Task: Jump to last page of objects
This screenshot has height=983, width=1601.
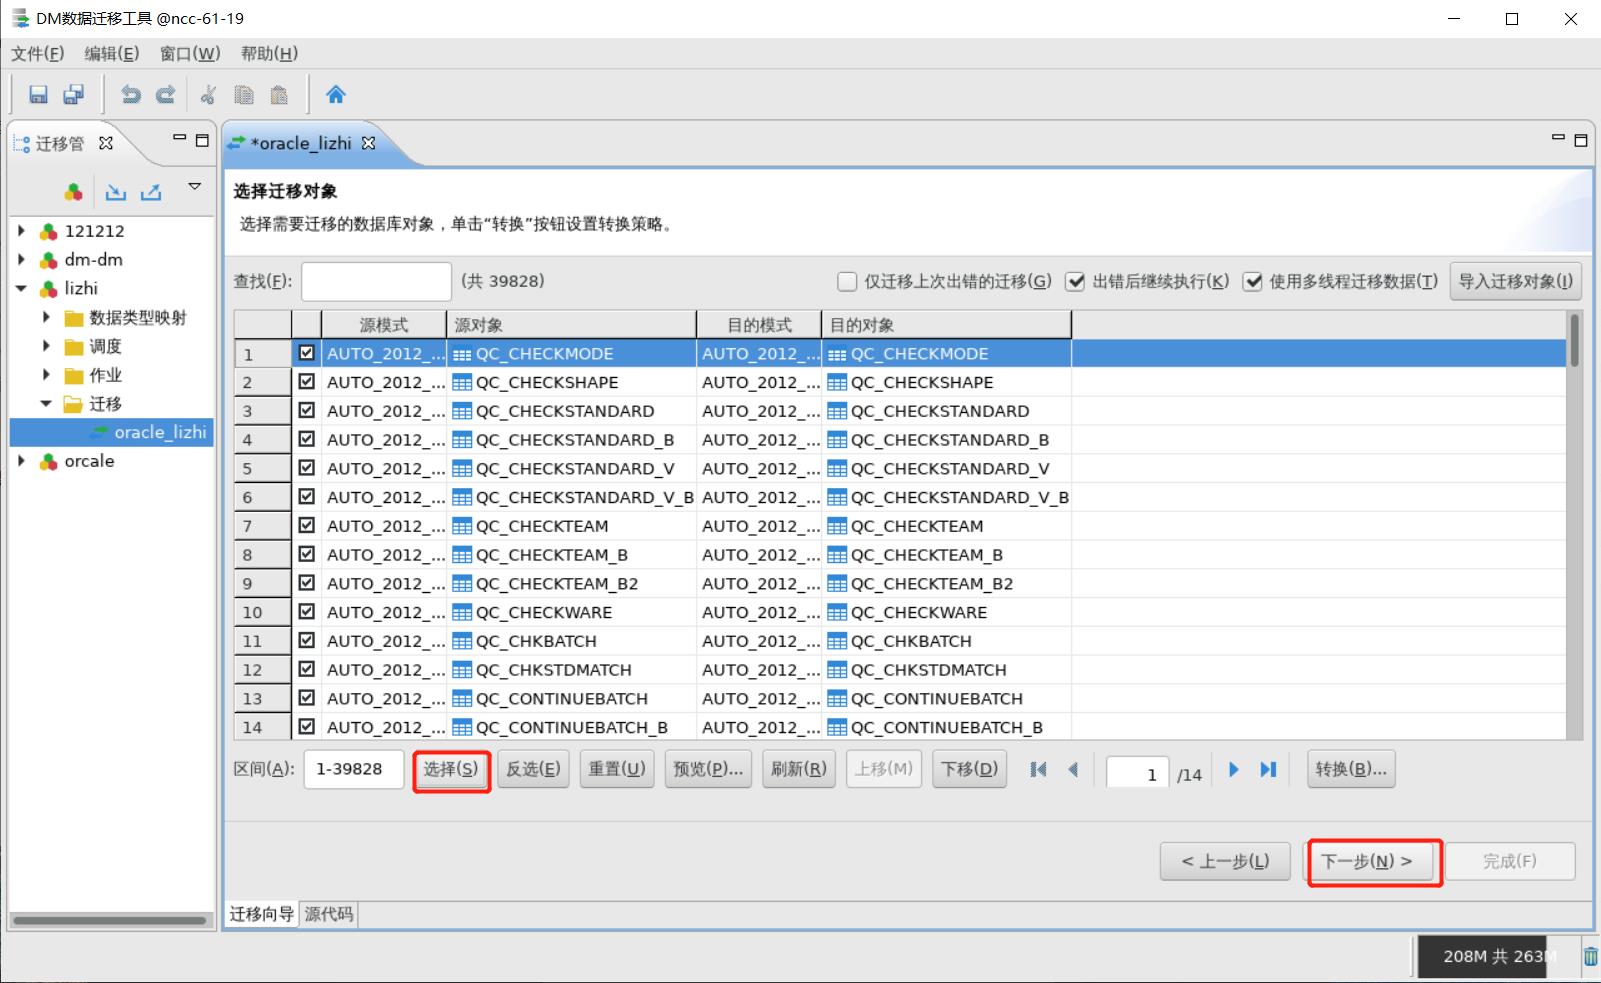Action: [1268, 769]
